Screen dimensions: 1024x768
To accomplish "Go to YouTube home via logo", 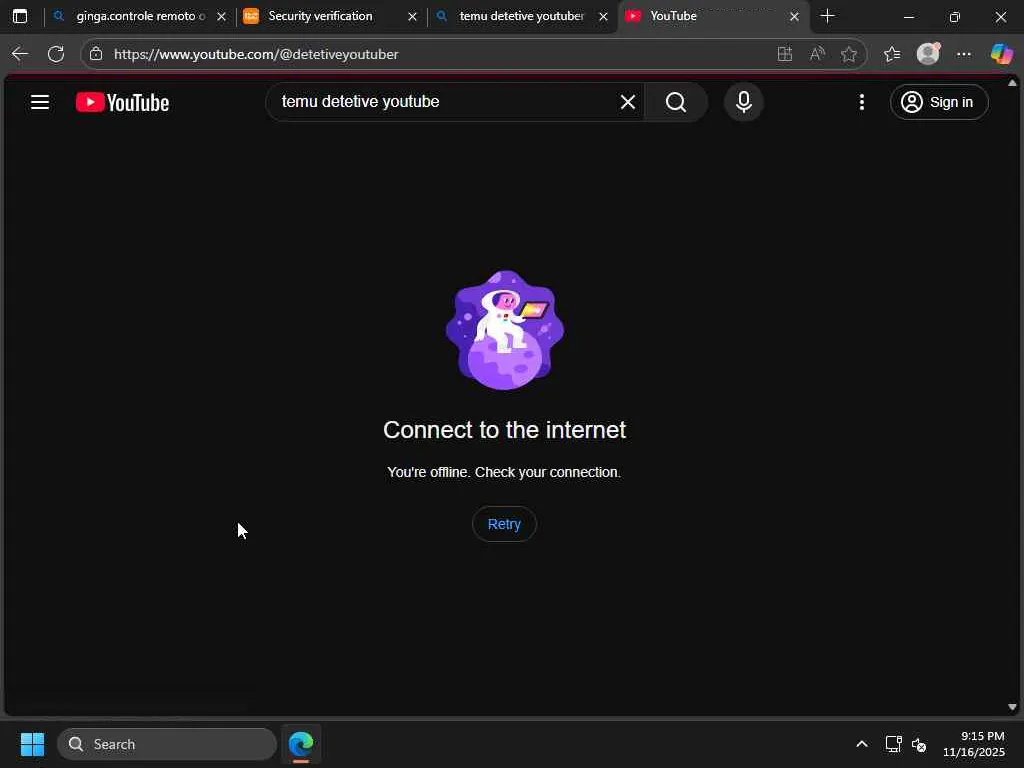I will click(x=122, y=103).
